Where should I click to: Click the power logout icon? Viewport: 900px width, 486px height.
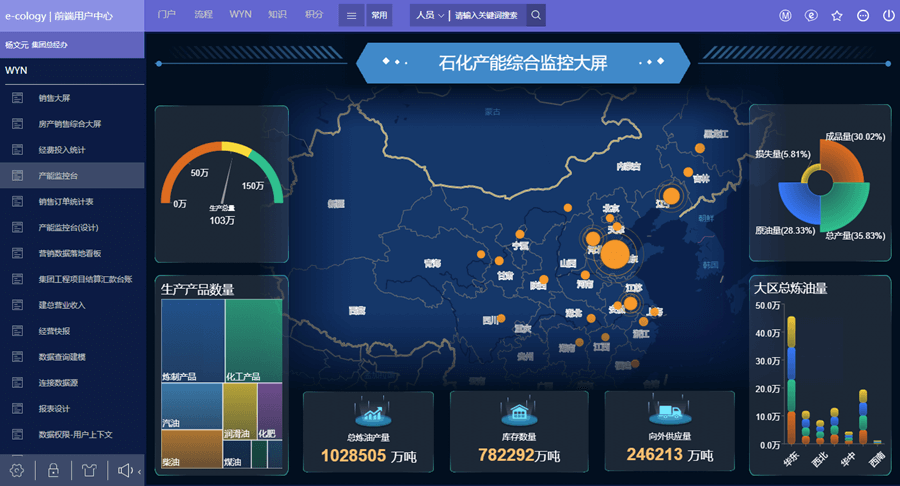pos(888,16)
